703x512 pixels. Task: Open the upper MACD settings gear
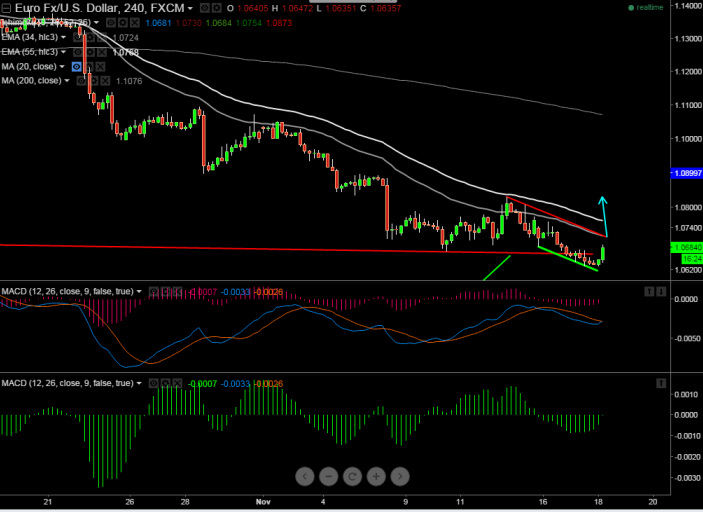click(165, 292)
